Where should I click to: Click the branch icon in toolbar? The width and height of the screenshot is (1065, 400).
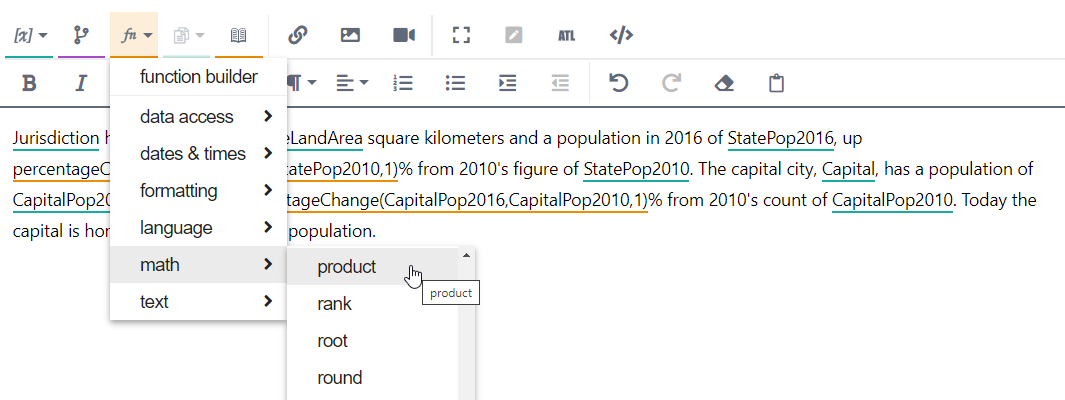point(81,35)
